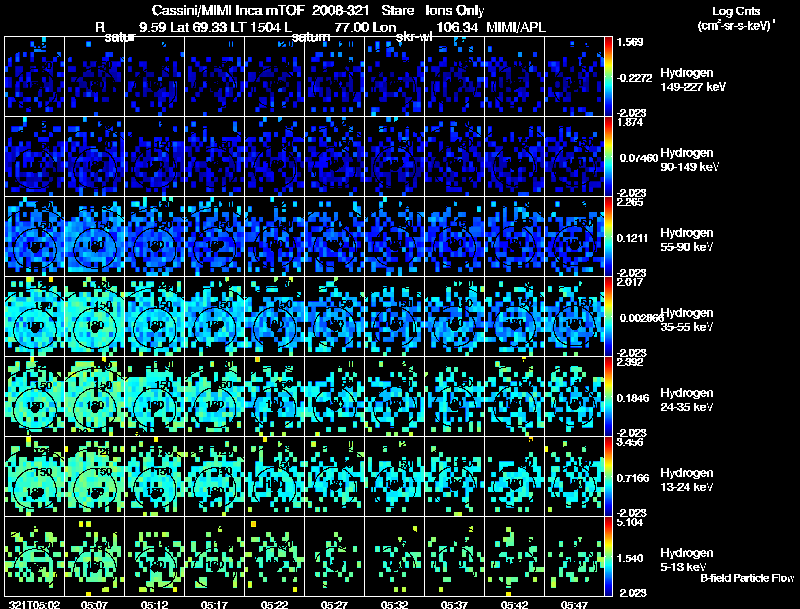Viewport: 800px width, 609px height.
Task: Click the '05:32' time axis label
Action: click(x=394, y=604)
